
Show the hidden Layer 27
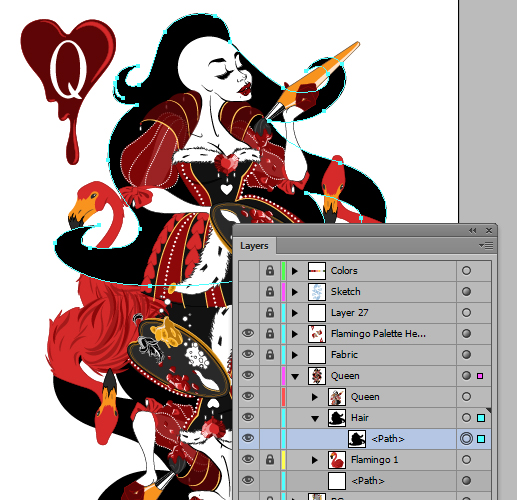249,313
